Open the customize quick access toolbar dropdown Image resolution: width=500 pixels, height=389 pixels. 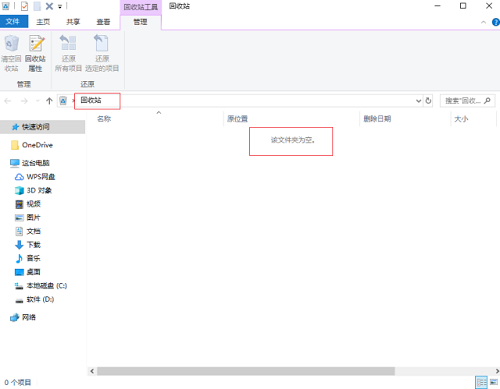coord(60,6)
